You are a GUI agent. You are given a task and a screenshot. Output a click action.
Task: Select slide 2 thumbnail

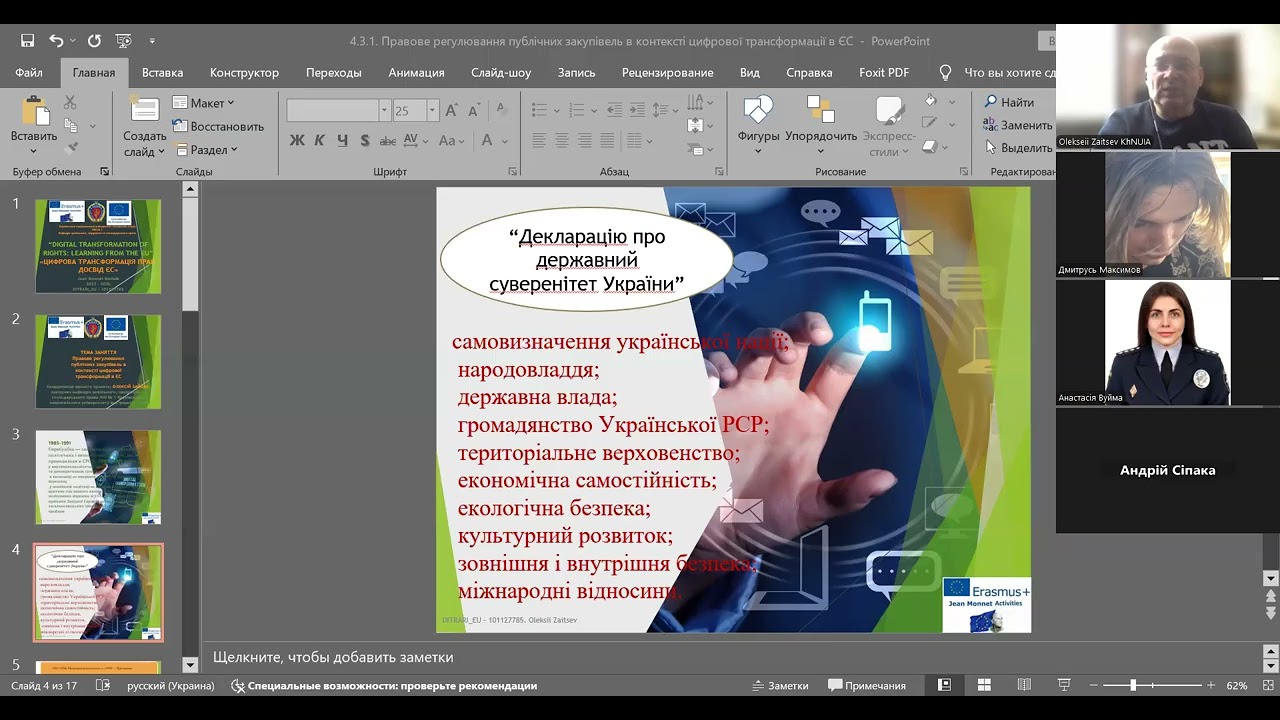[98, 361]
